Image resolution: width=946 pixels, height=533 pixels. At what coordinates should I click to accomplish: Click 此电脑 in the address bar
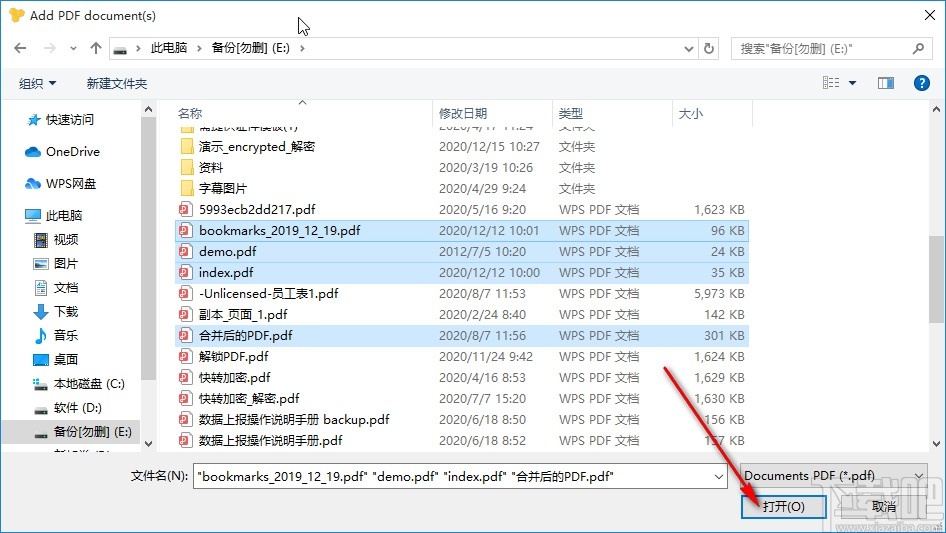169,48
